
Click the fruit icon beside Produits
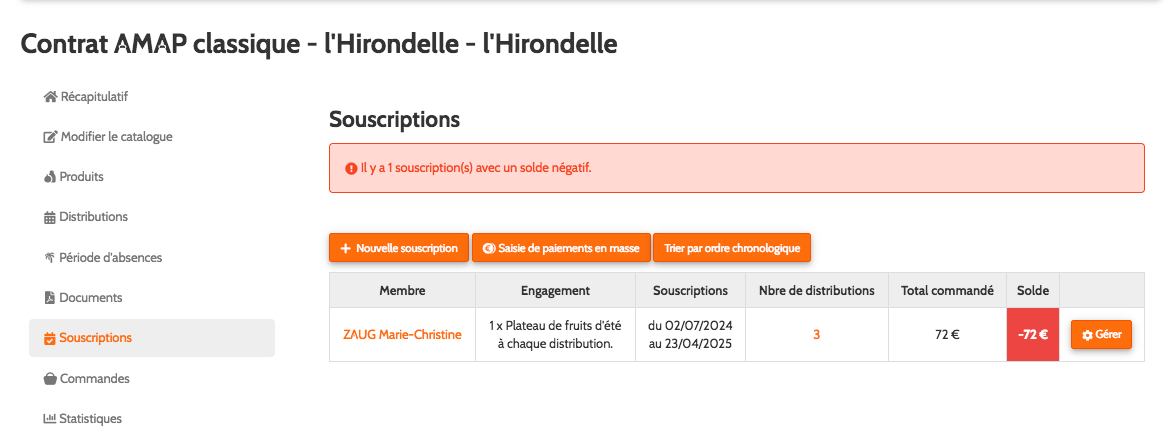click(x=50, y=177)
